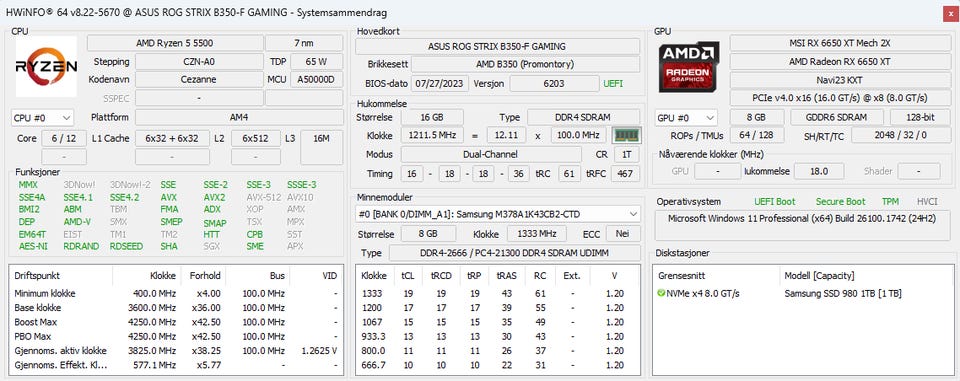This screenshot has height=381, width=960.
Task: Click the A50000D MCU value
Action: [x=317, y=80]
